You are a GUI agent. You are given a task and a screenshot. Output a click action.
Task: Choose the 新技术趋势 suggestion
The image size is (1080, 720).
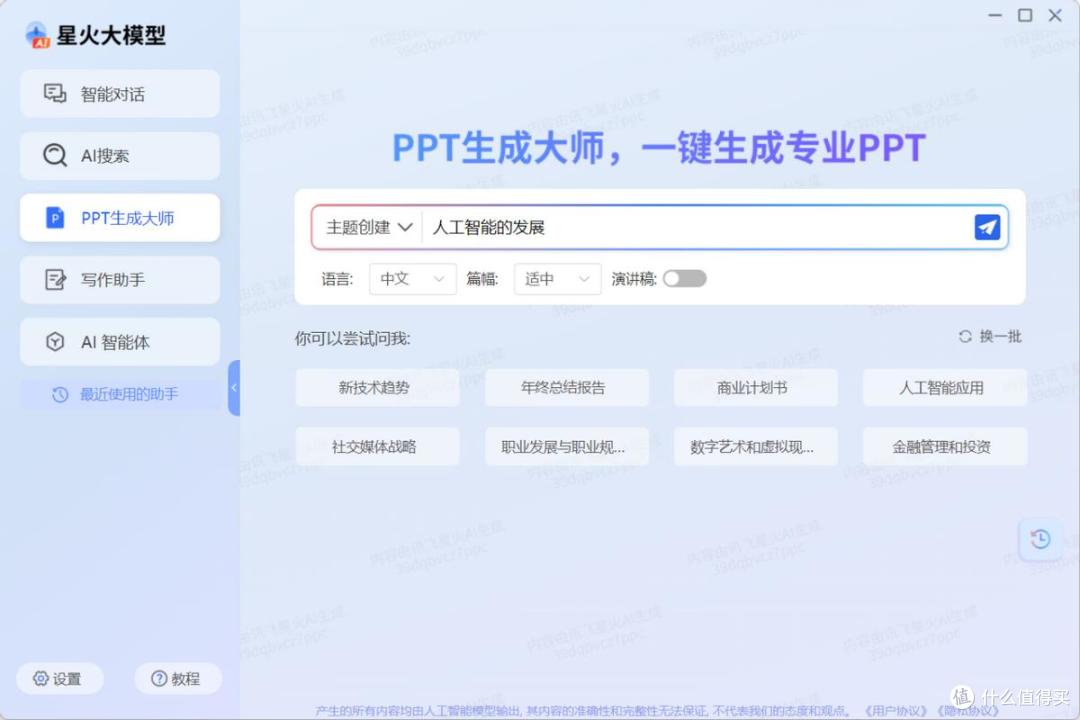[x=377, y=387]
